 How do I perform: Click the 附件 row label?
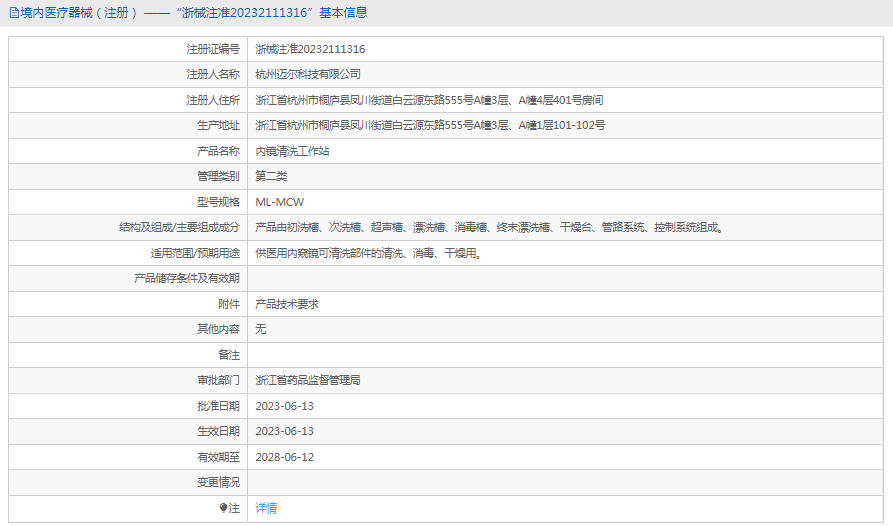(229, 304)
